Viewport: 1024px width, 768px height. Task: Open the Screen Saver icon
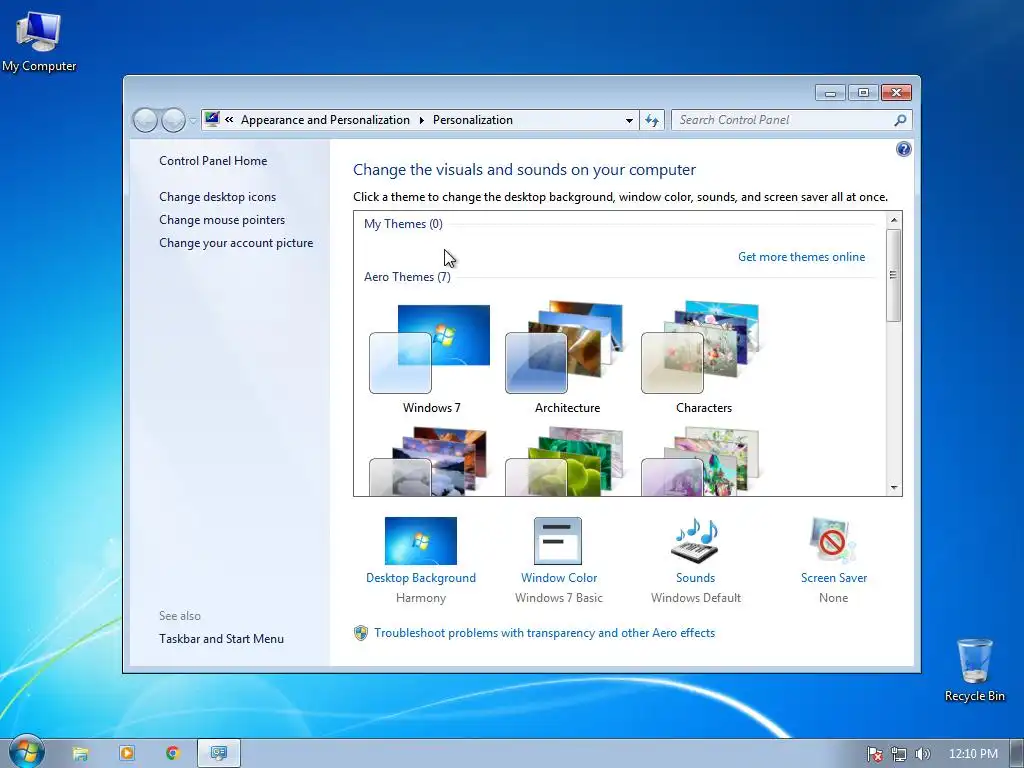[833, 541]
